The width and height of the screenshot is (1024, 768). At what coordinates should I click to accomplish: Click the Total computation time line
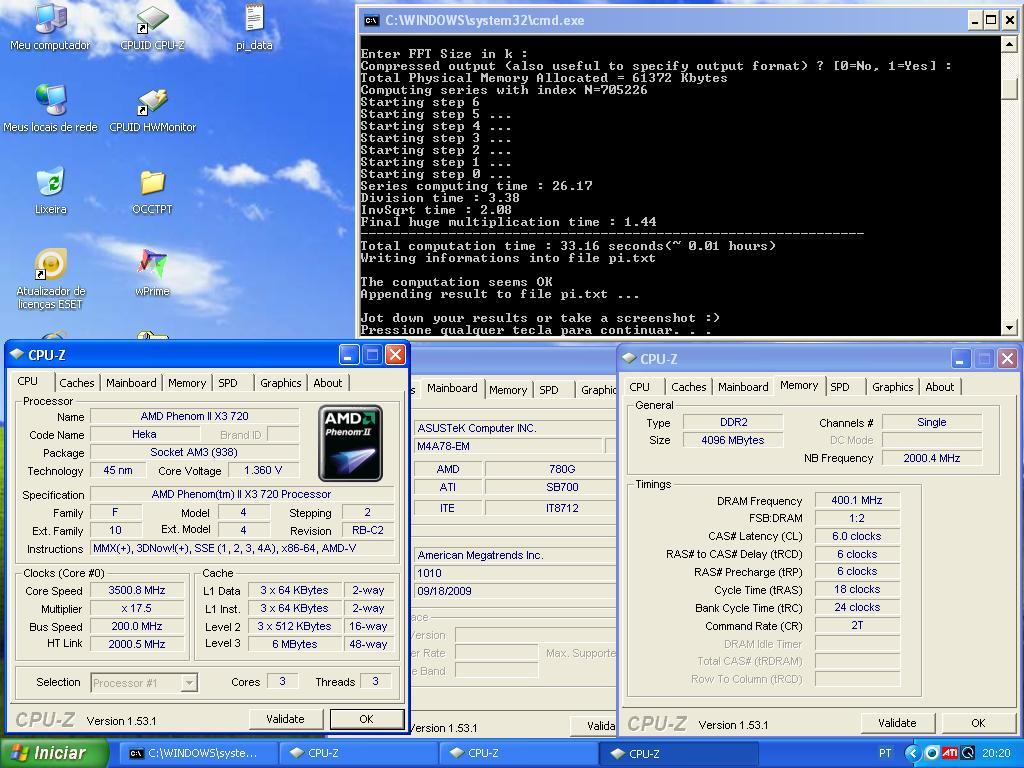click(568, 246)
